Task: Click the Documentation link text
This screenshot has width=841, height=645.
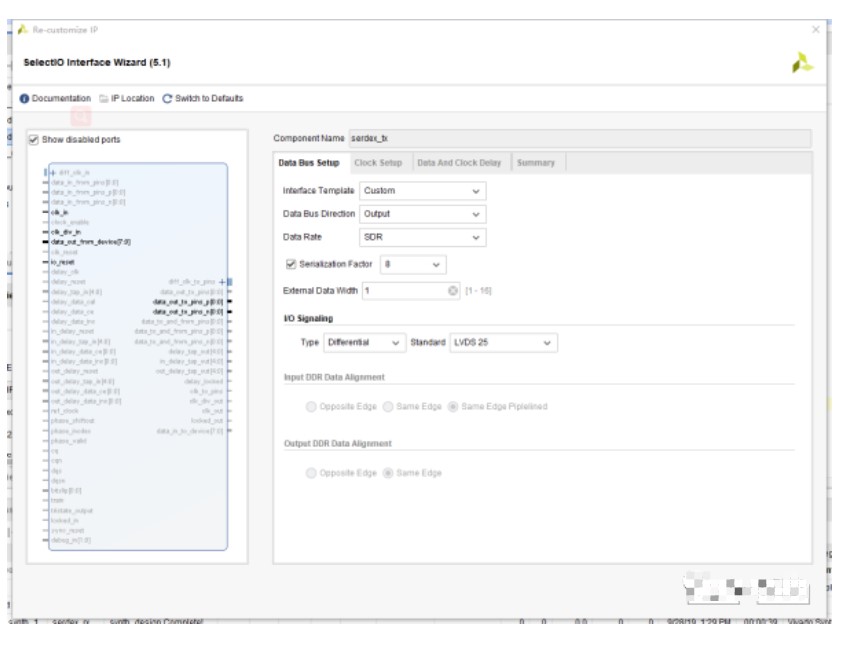Action: (x=61, y=99)
